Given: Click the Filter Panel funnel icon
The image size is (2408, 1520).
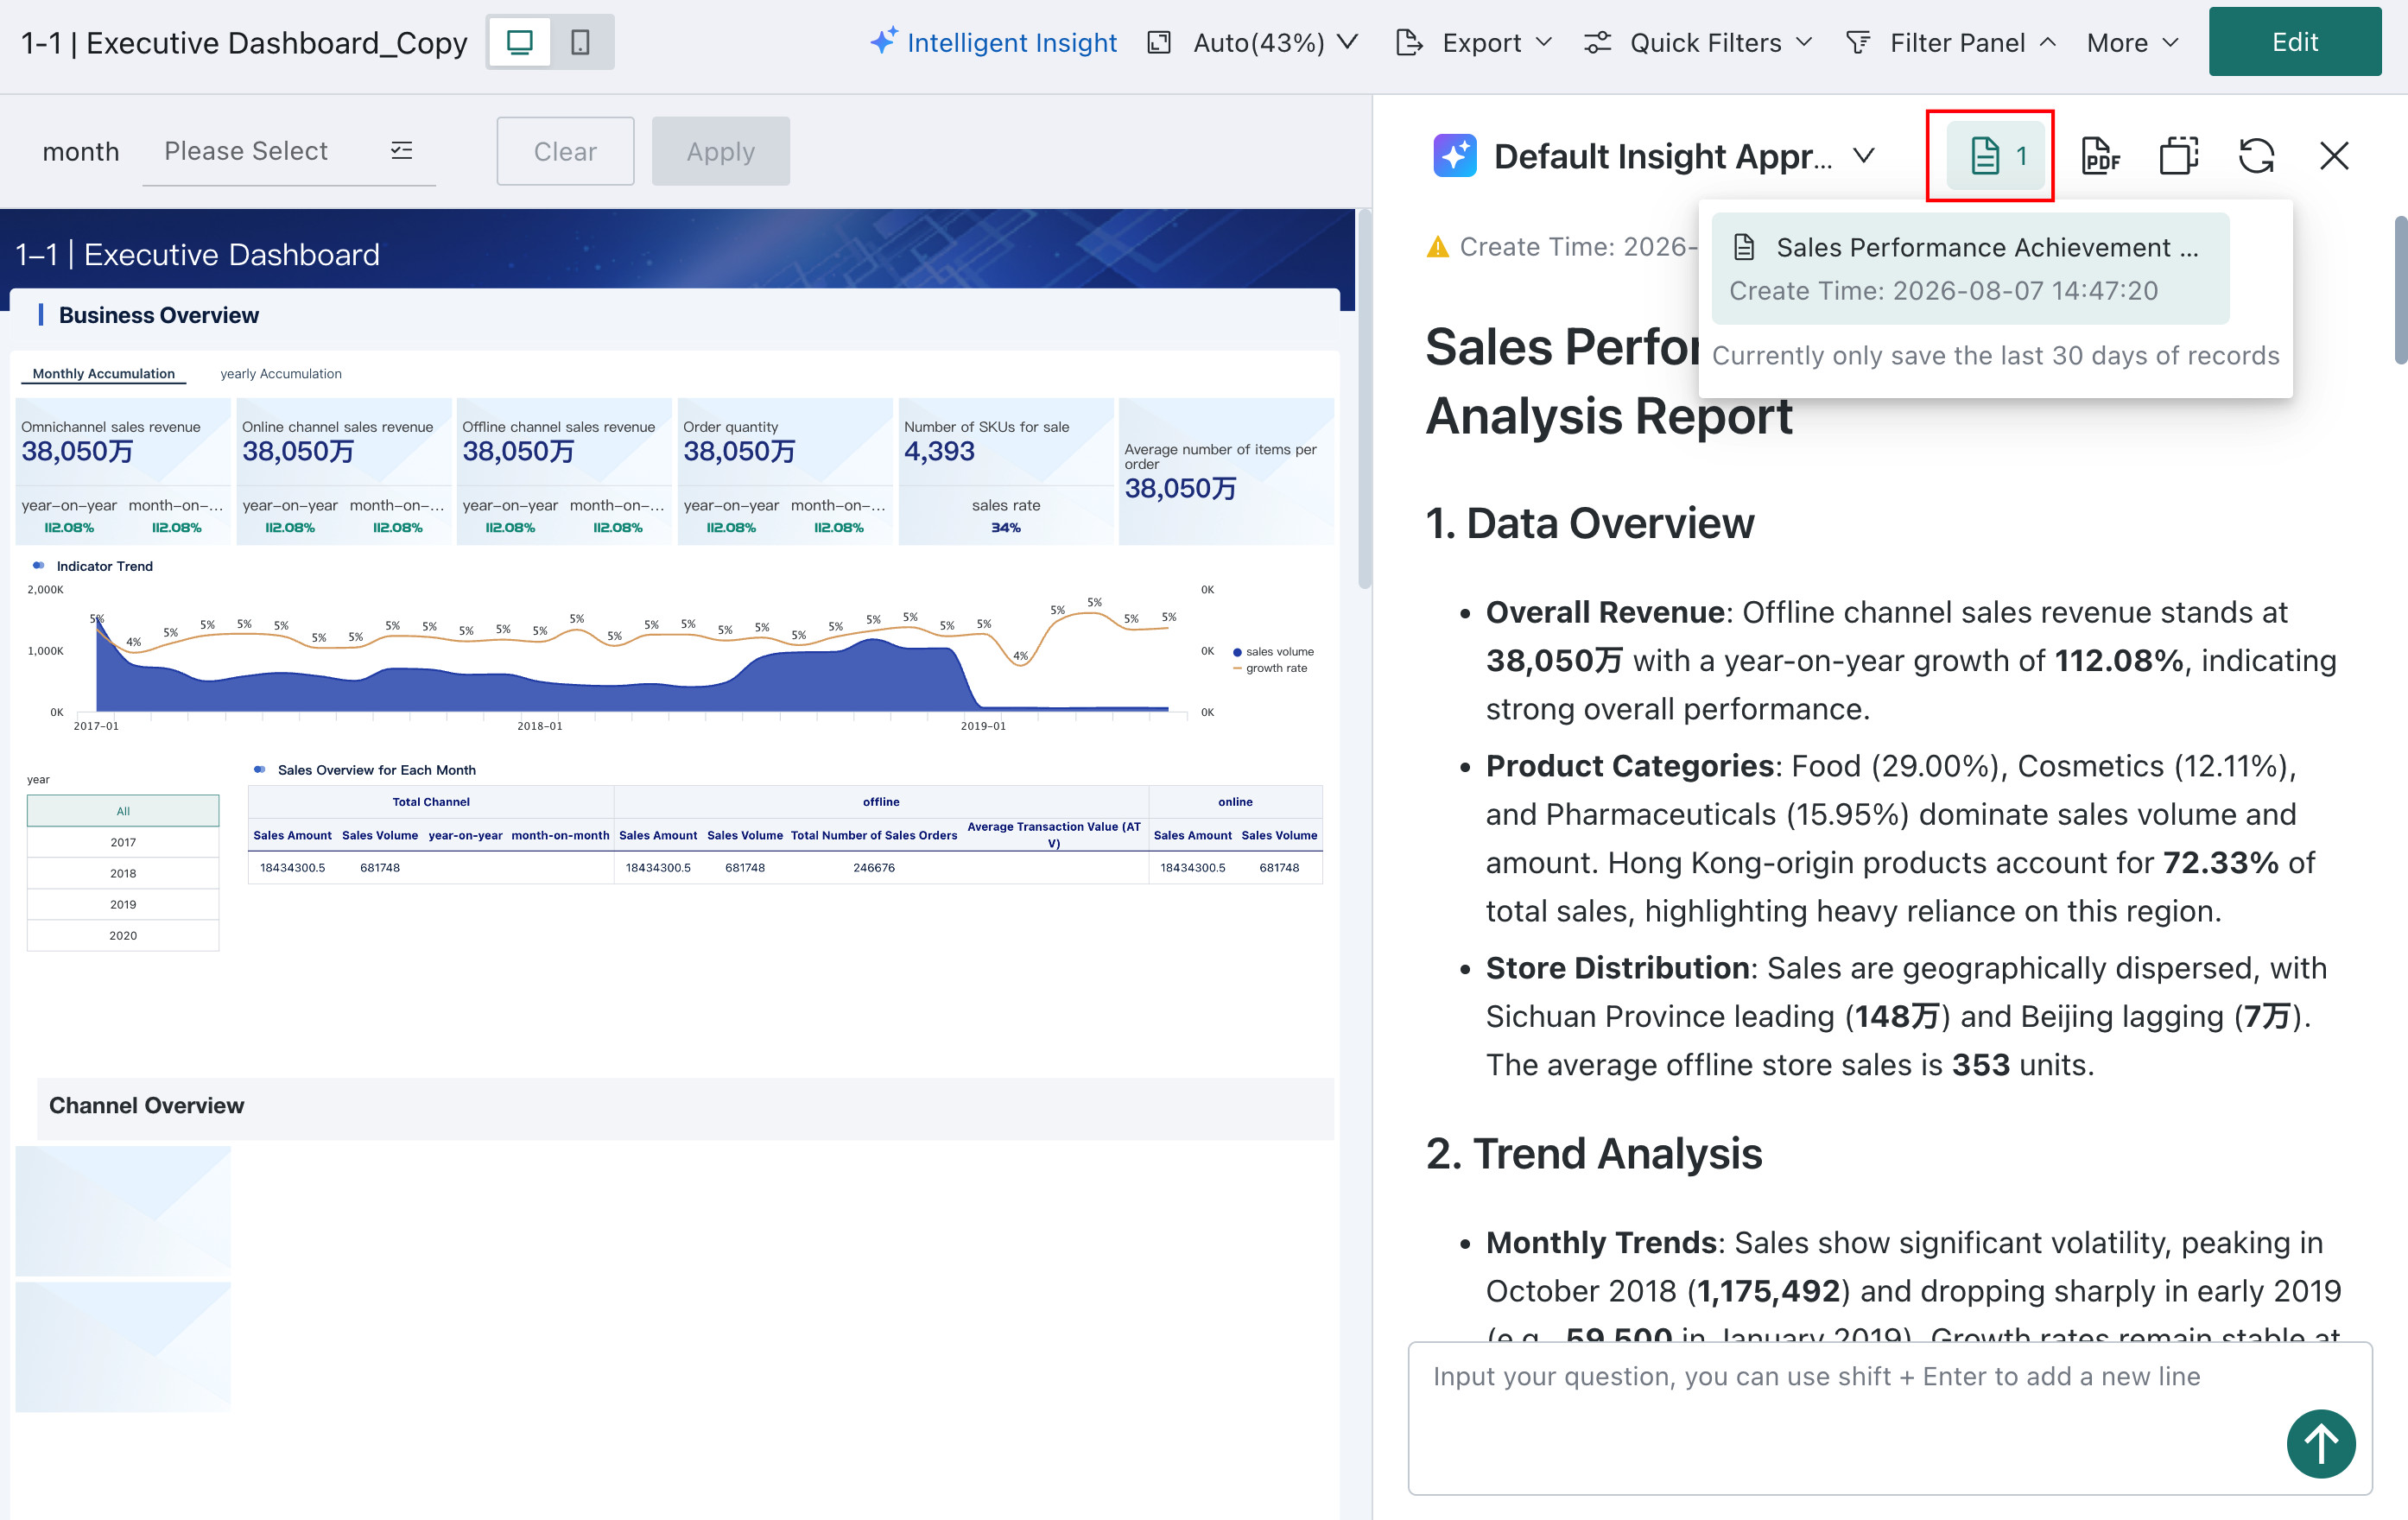Looking at the screenshot, I should click(x=1859, y=42).
